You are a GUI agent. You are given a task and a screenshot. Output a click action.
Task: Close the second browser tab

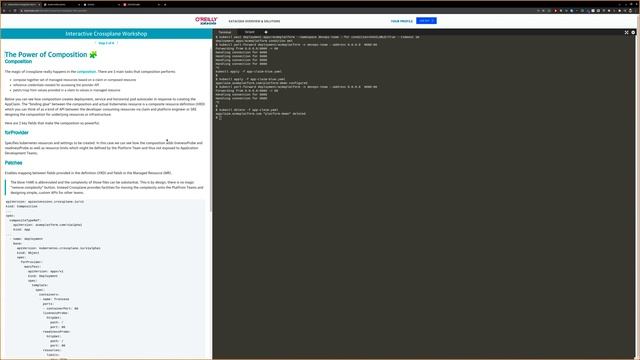(79, 4)
